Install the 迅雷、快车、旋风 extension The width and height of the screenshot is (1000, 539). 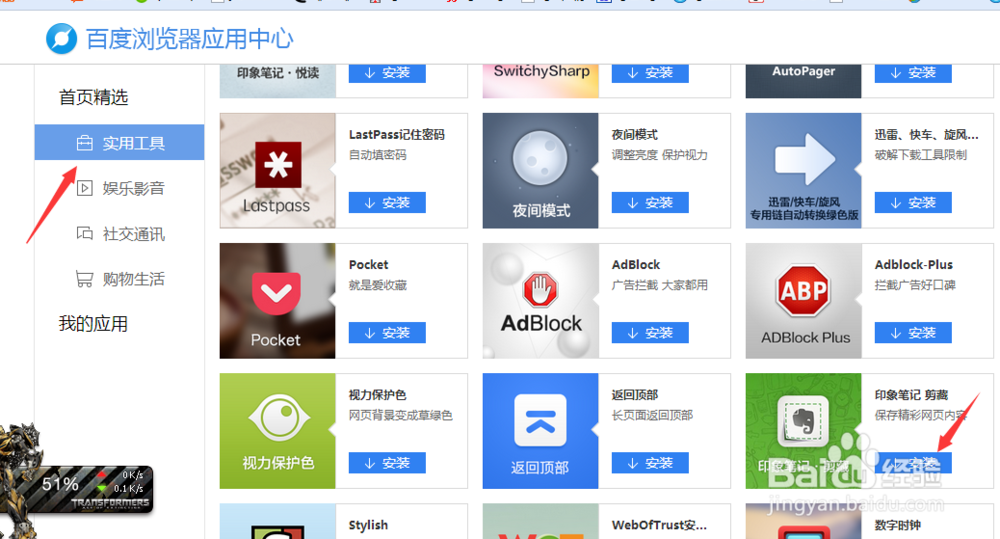coord(913,202)
